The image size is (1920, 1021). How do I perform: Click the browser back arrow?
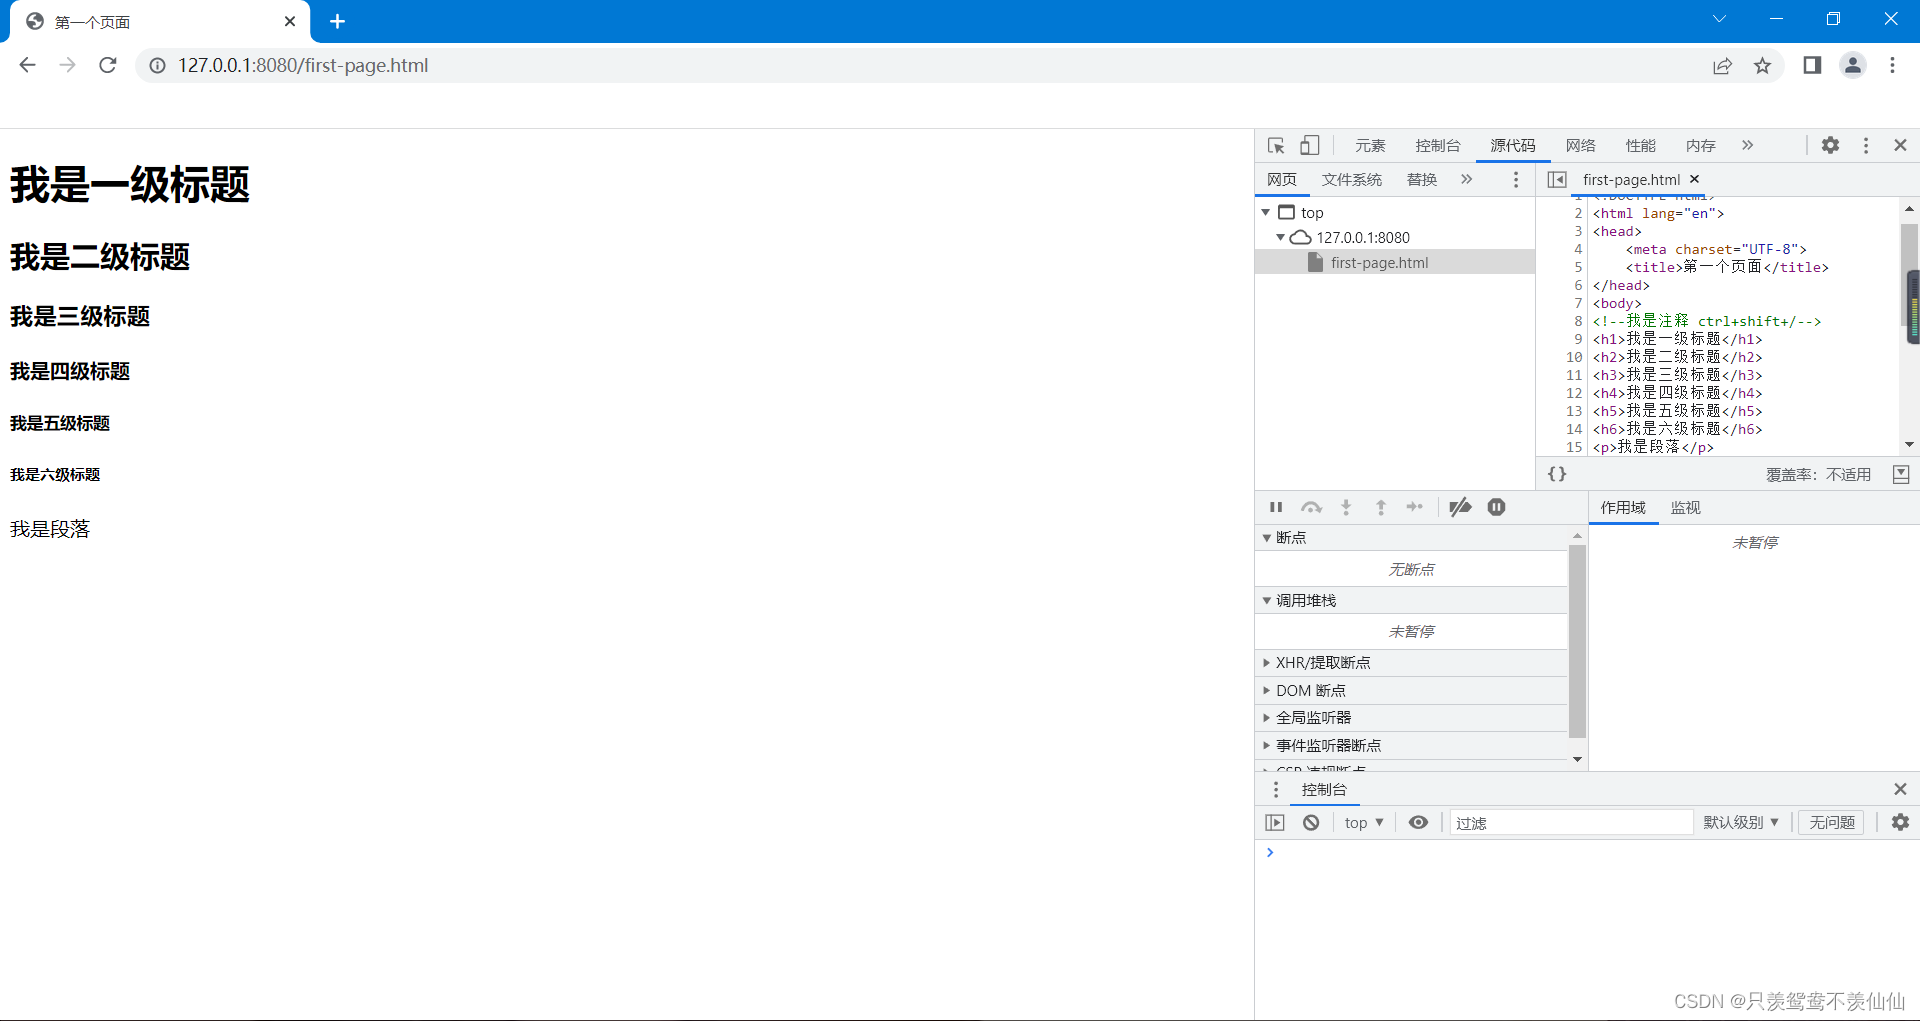click(x=27, y=65)
